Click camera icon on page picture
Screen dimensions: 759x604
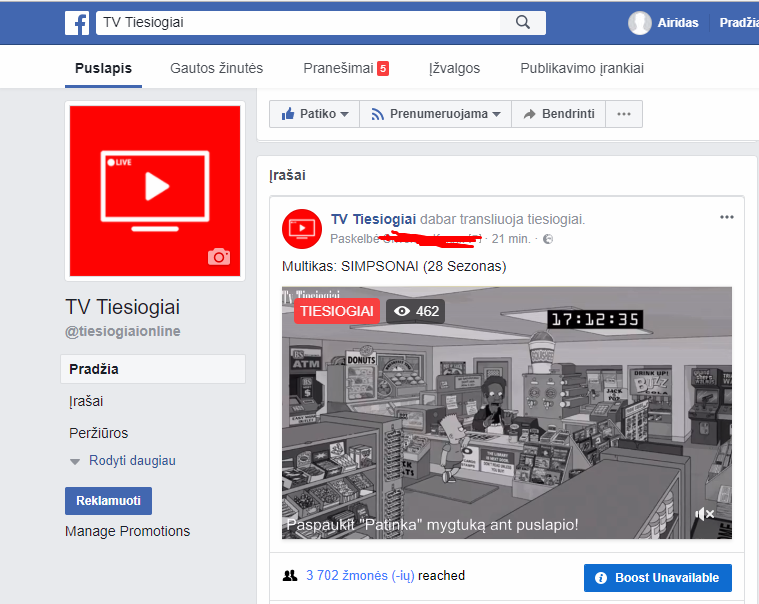(x=219, y=257)
